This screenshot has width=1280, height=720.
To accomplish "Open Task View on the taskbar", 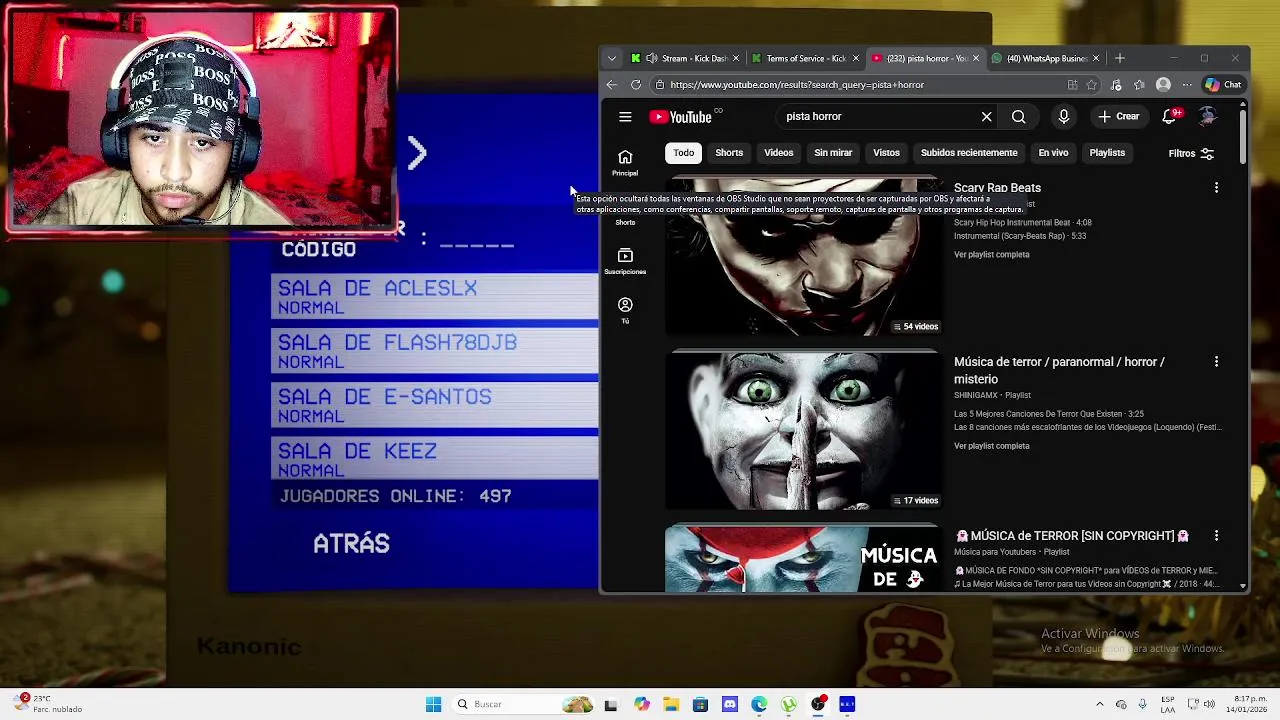I will tap(611, 704).
